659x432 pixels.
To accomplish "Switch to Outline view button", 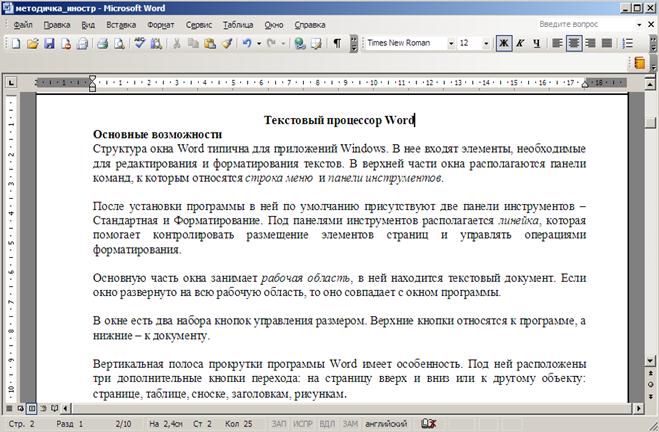I will [x=43, y=408].
